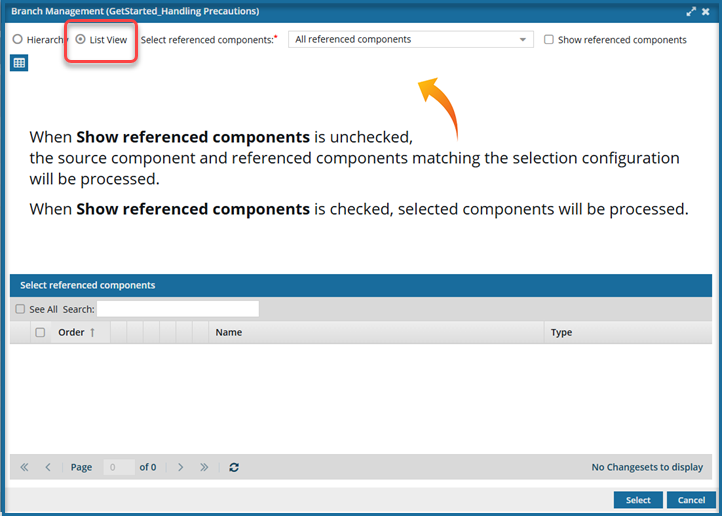Tick the See All checkbox
722x516 pixels.
pyautogui.click(x=20, y=309)
